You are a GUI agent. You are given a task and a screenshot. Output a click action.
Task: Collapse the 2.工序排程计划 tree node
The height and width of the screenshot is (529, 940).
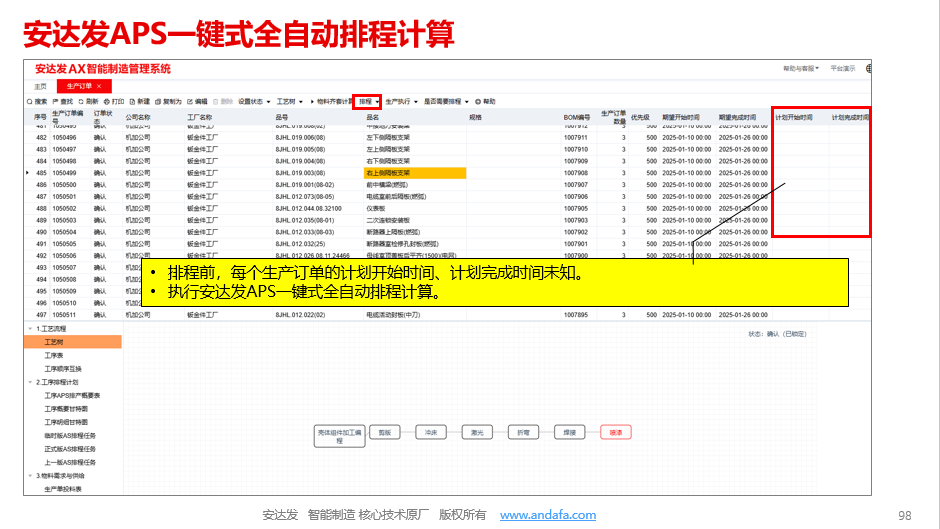pyautogui.click(x=30, y=382)
